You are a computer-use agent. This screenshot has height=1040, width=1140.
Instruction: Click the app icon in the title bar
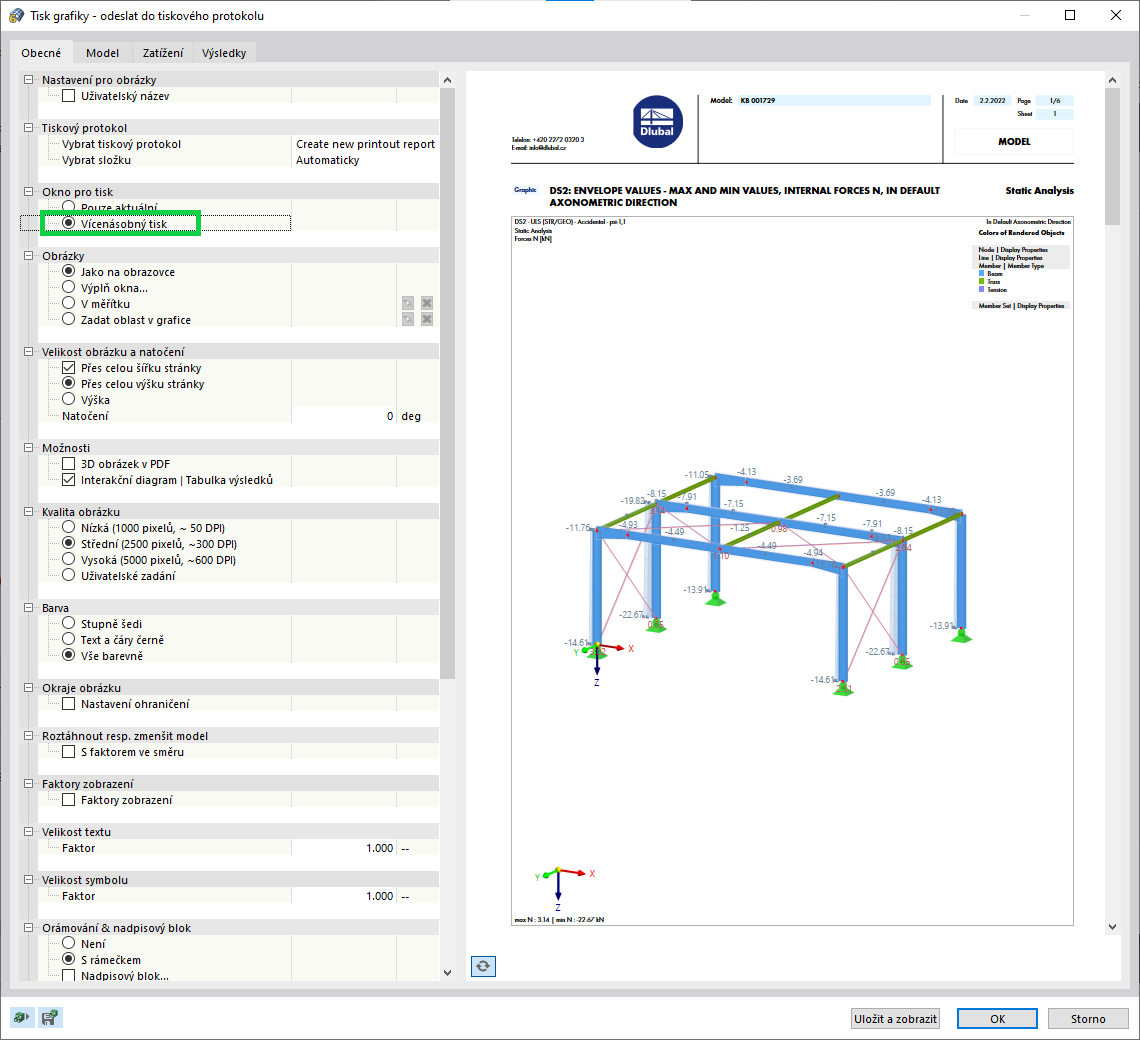click(x=16, y=15)
